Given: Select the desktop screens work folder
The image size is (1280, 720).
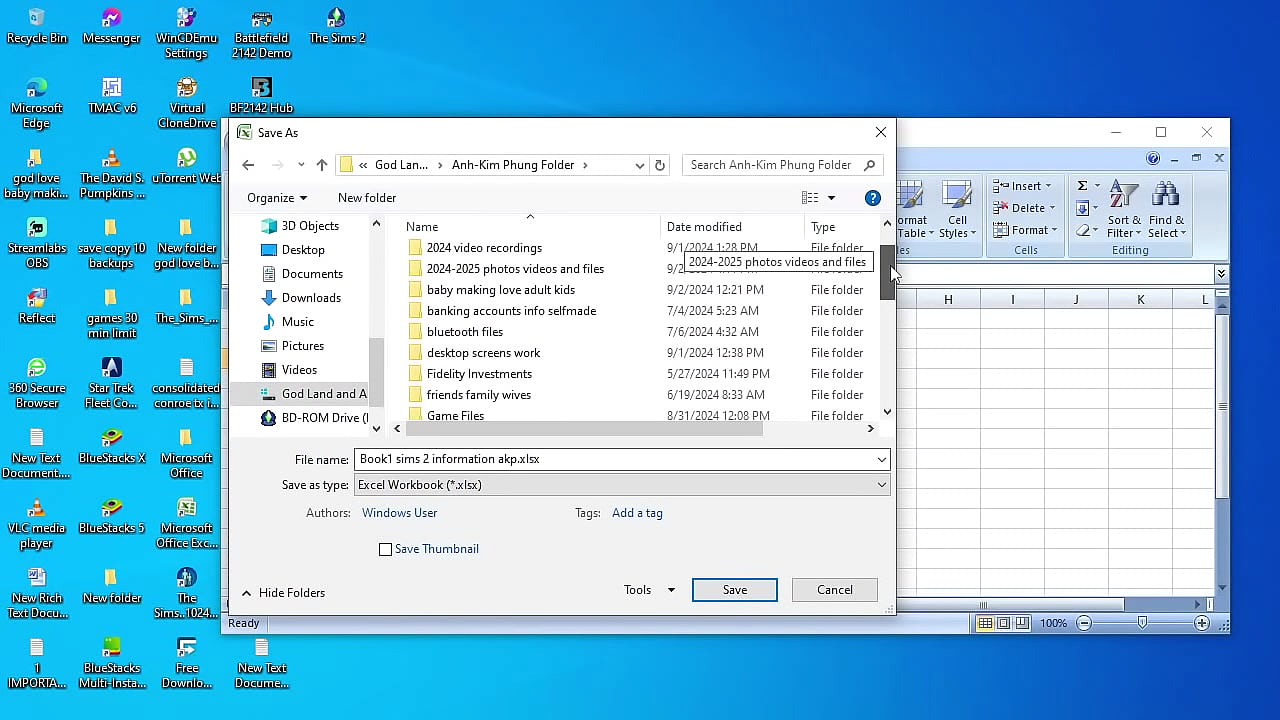Looking at the screenshot, I should 483,353.
